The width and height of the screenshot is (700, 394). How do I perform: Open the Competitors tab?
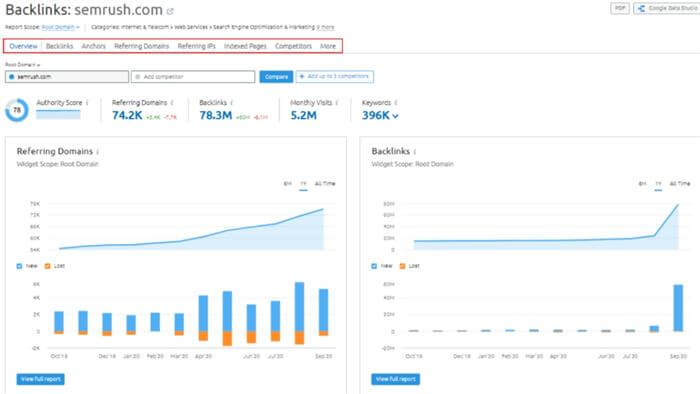pyautogui.click(x=293, y=46)
